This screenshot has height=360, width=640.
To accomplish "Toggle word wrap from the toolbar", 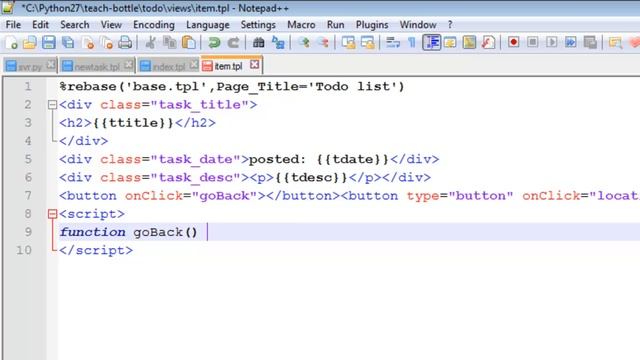I will point(393,42).
